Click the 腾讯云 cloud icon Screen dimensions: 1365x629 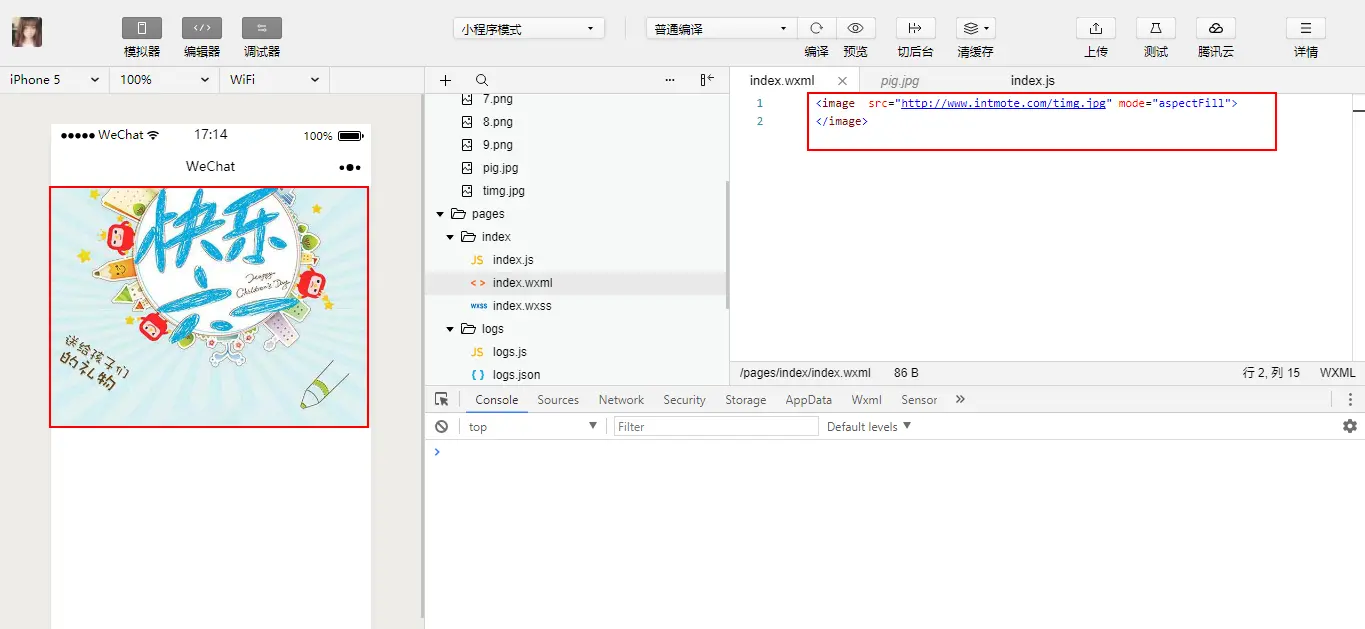1216,28
